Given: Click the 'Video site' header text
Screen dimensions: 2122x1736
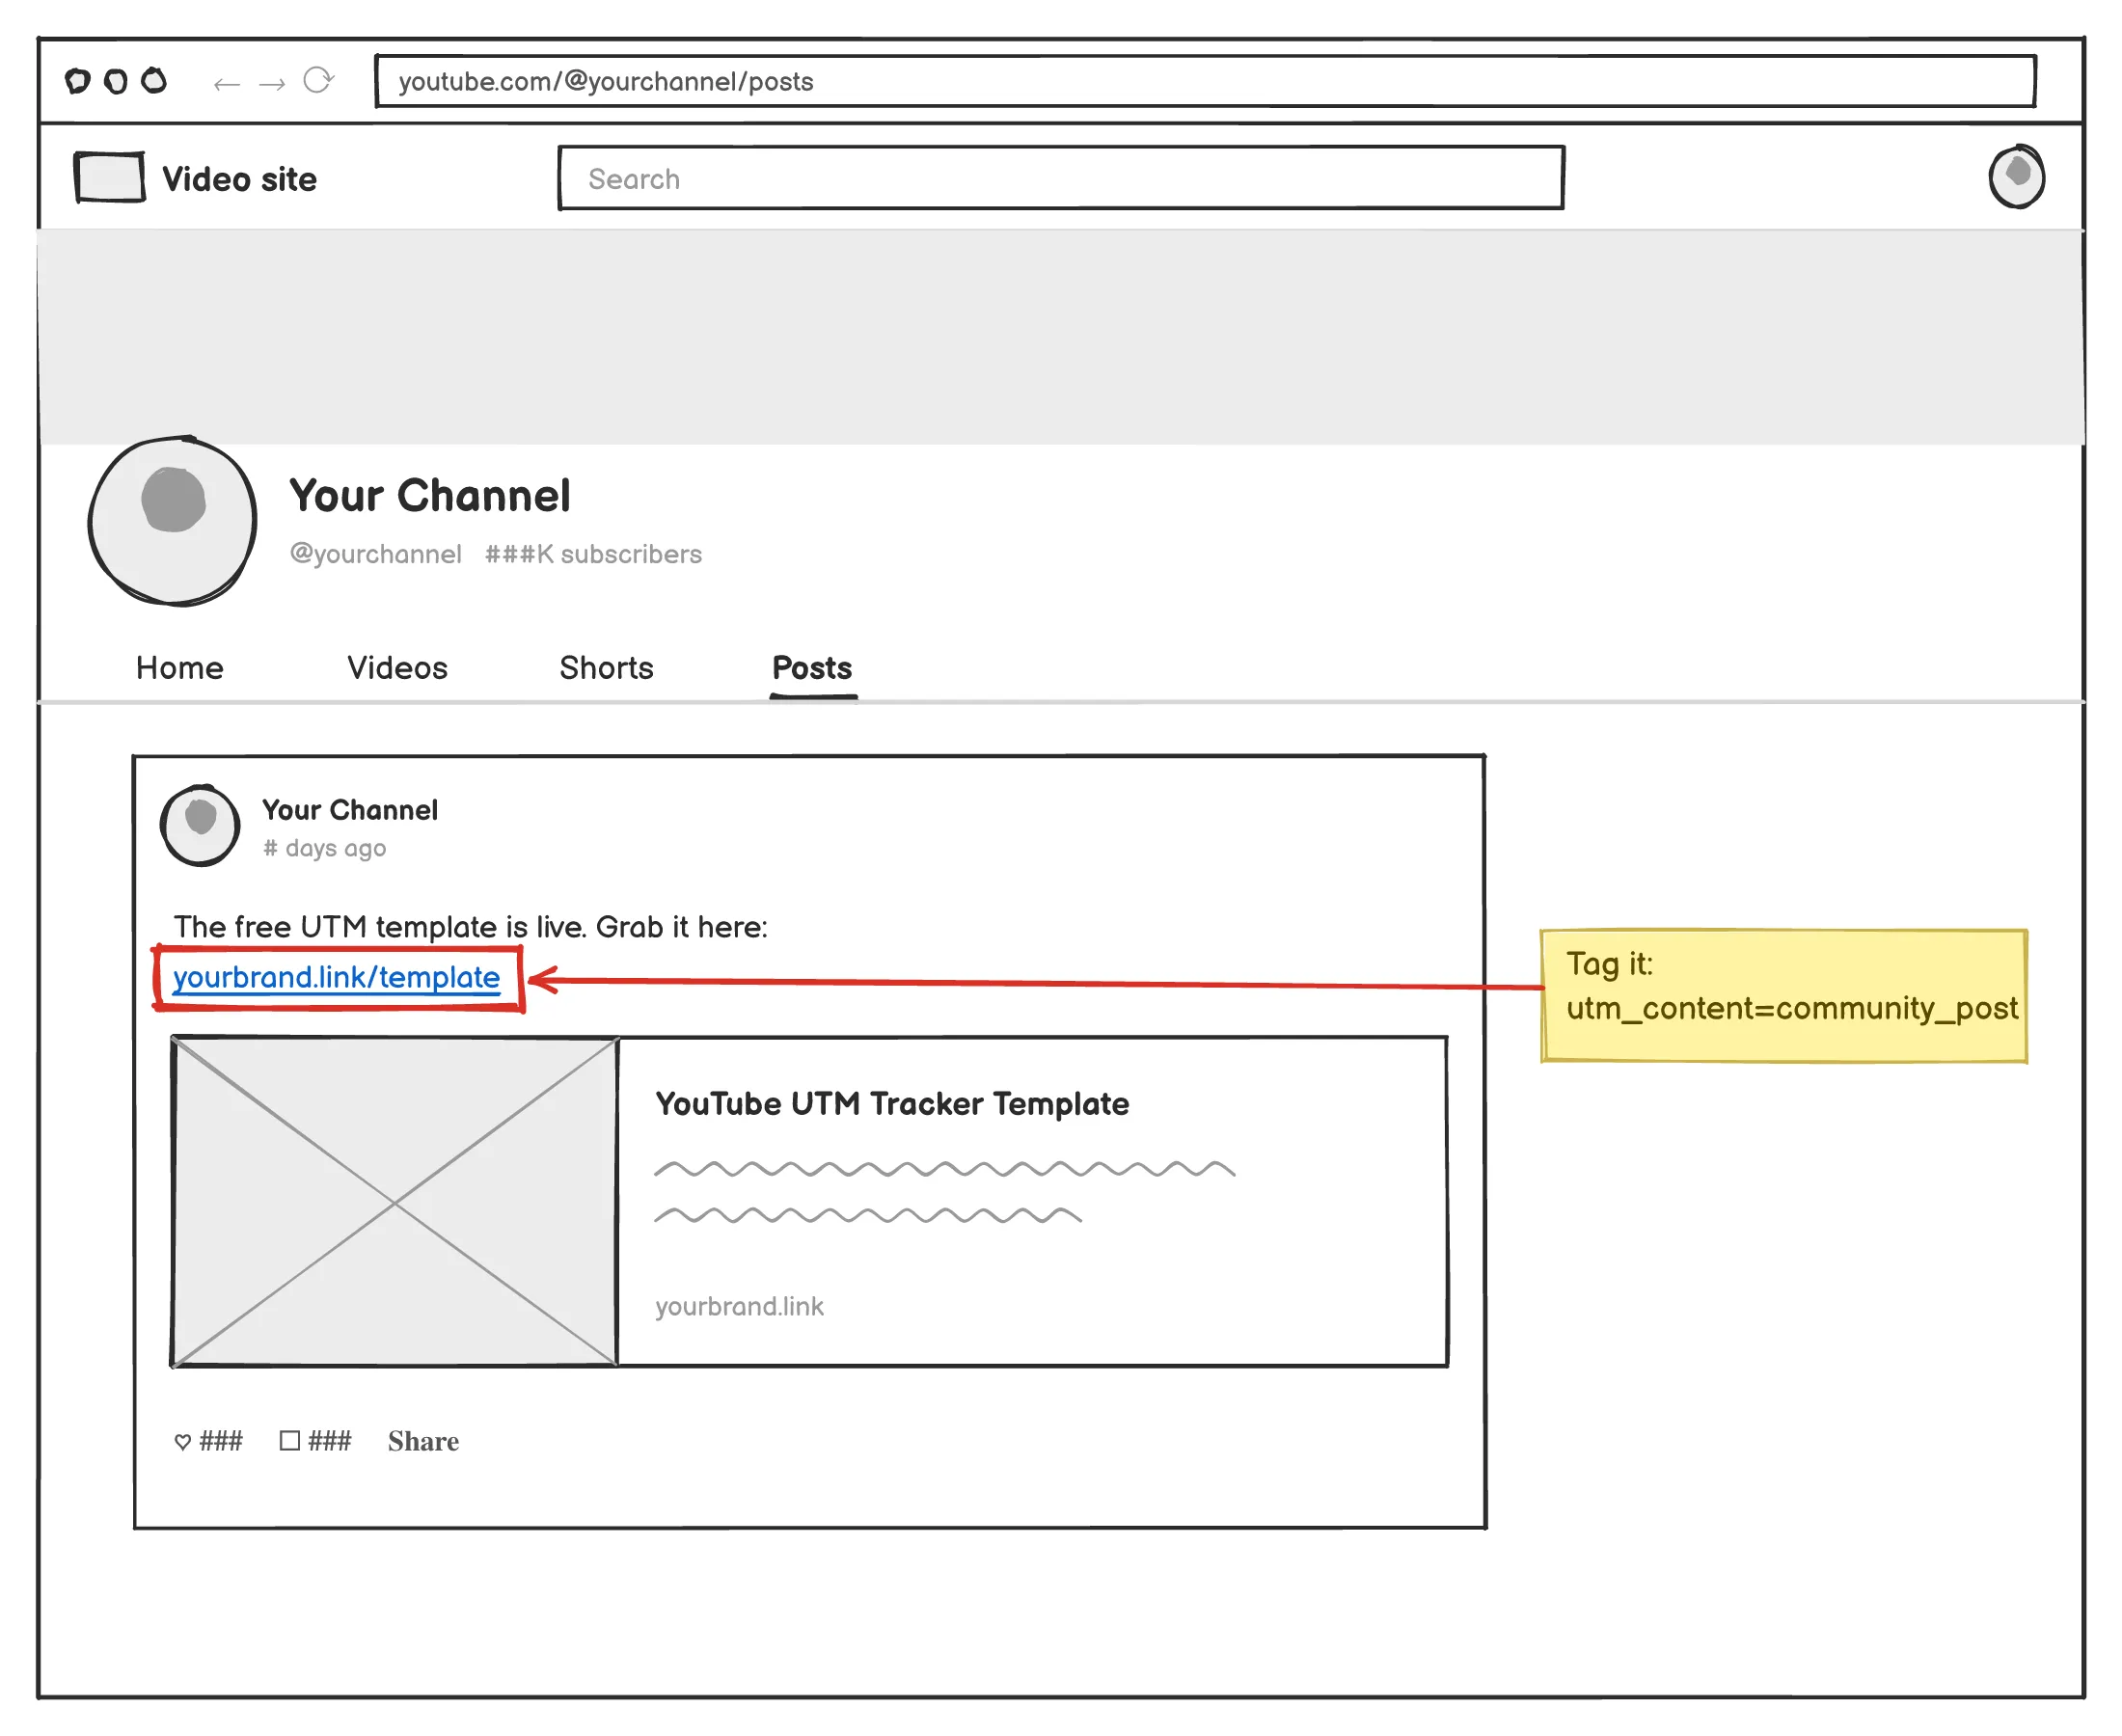Looking at the screenshot, I should pyautogui.click(x=239, y=179).
